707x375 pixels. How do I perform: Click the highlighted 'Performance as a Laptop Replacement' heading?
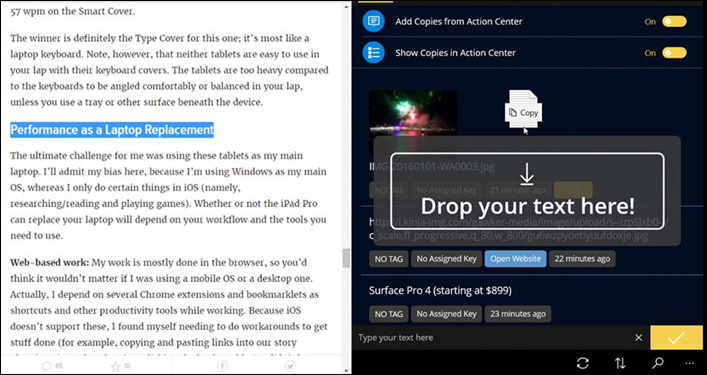pos(112,130)
